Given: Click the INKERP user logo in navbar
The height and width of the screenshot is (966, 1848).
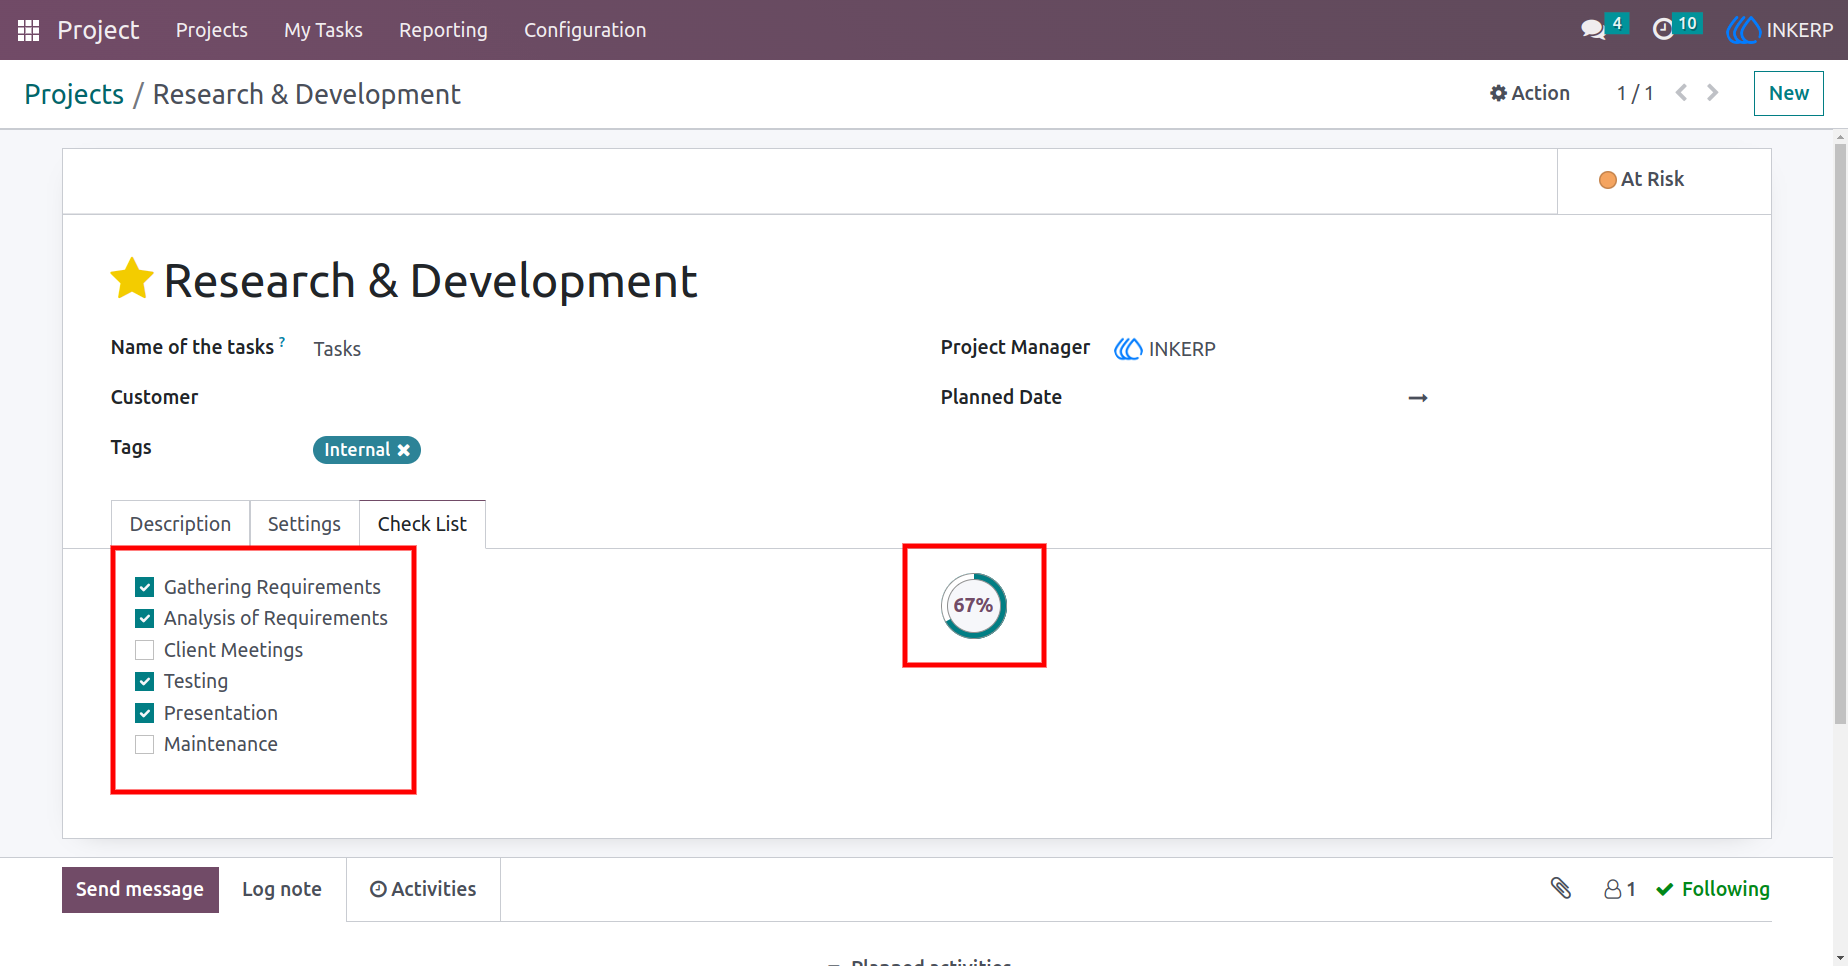Looking at the screenshot, I should coord(1743,30).
